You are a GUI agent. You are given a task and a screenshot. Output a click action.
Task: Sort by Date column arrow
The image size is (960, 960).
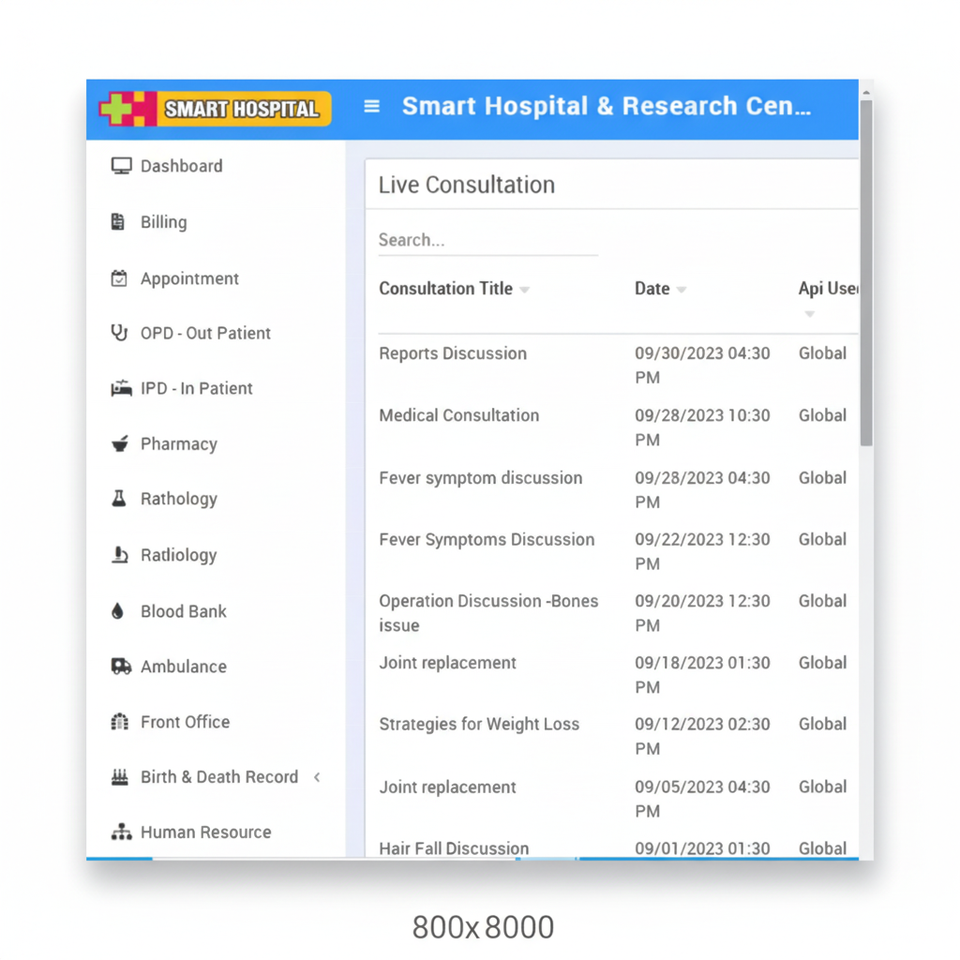tap(681, 290)
